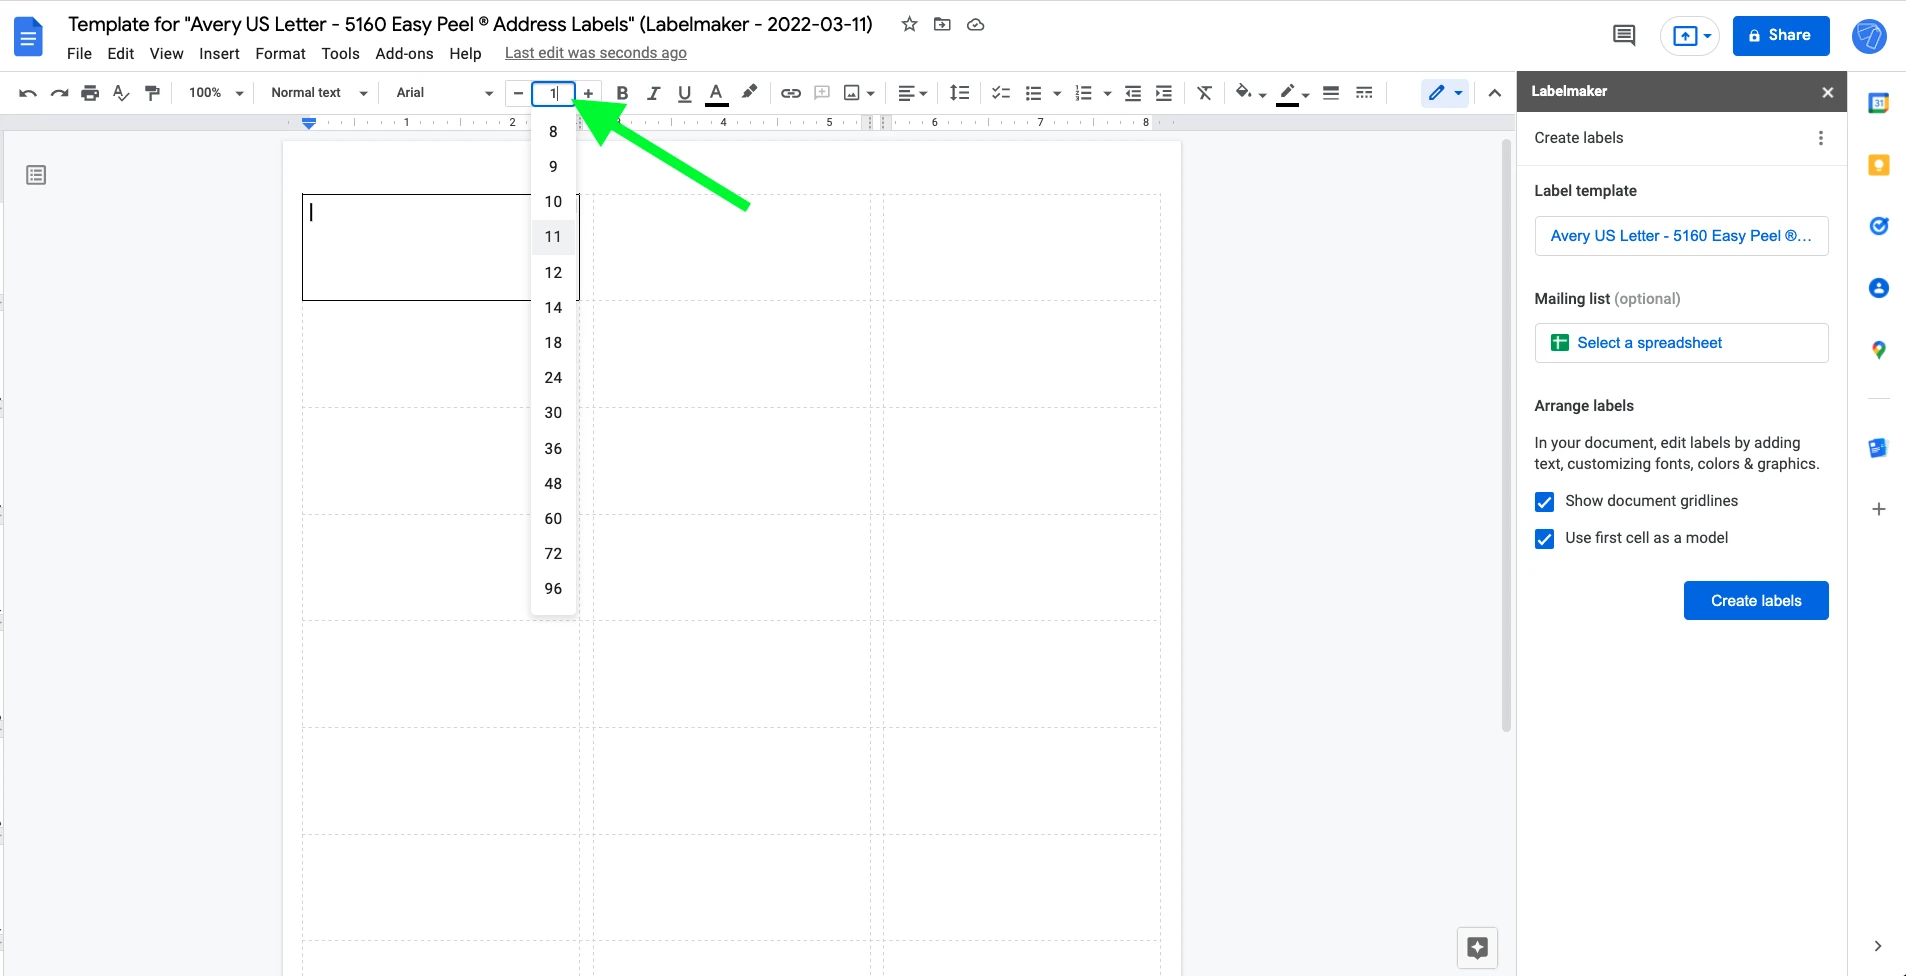The width and height of the screenshot is (1906, 976).
Task: Increase font size with plus button
Action: (589, 93)
